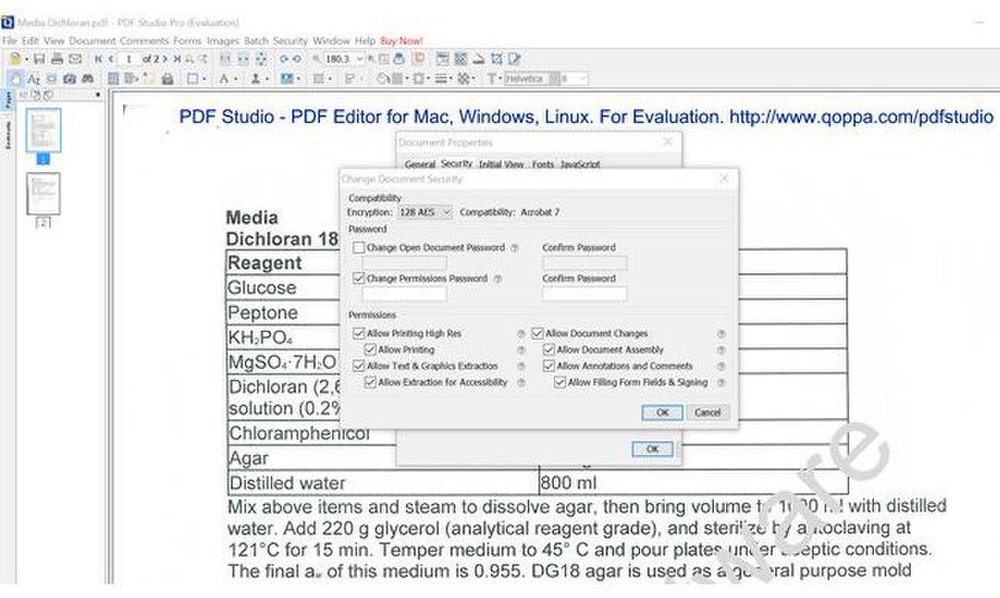
Task: Click the help icon for Allow Document Assembly
Action: point(721,350)
